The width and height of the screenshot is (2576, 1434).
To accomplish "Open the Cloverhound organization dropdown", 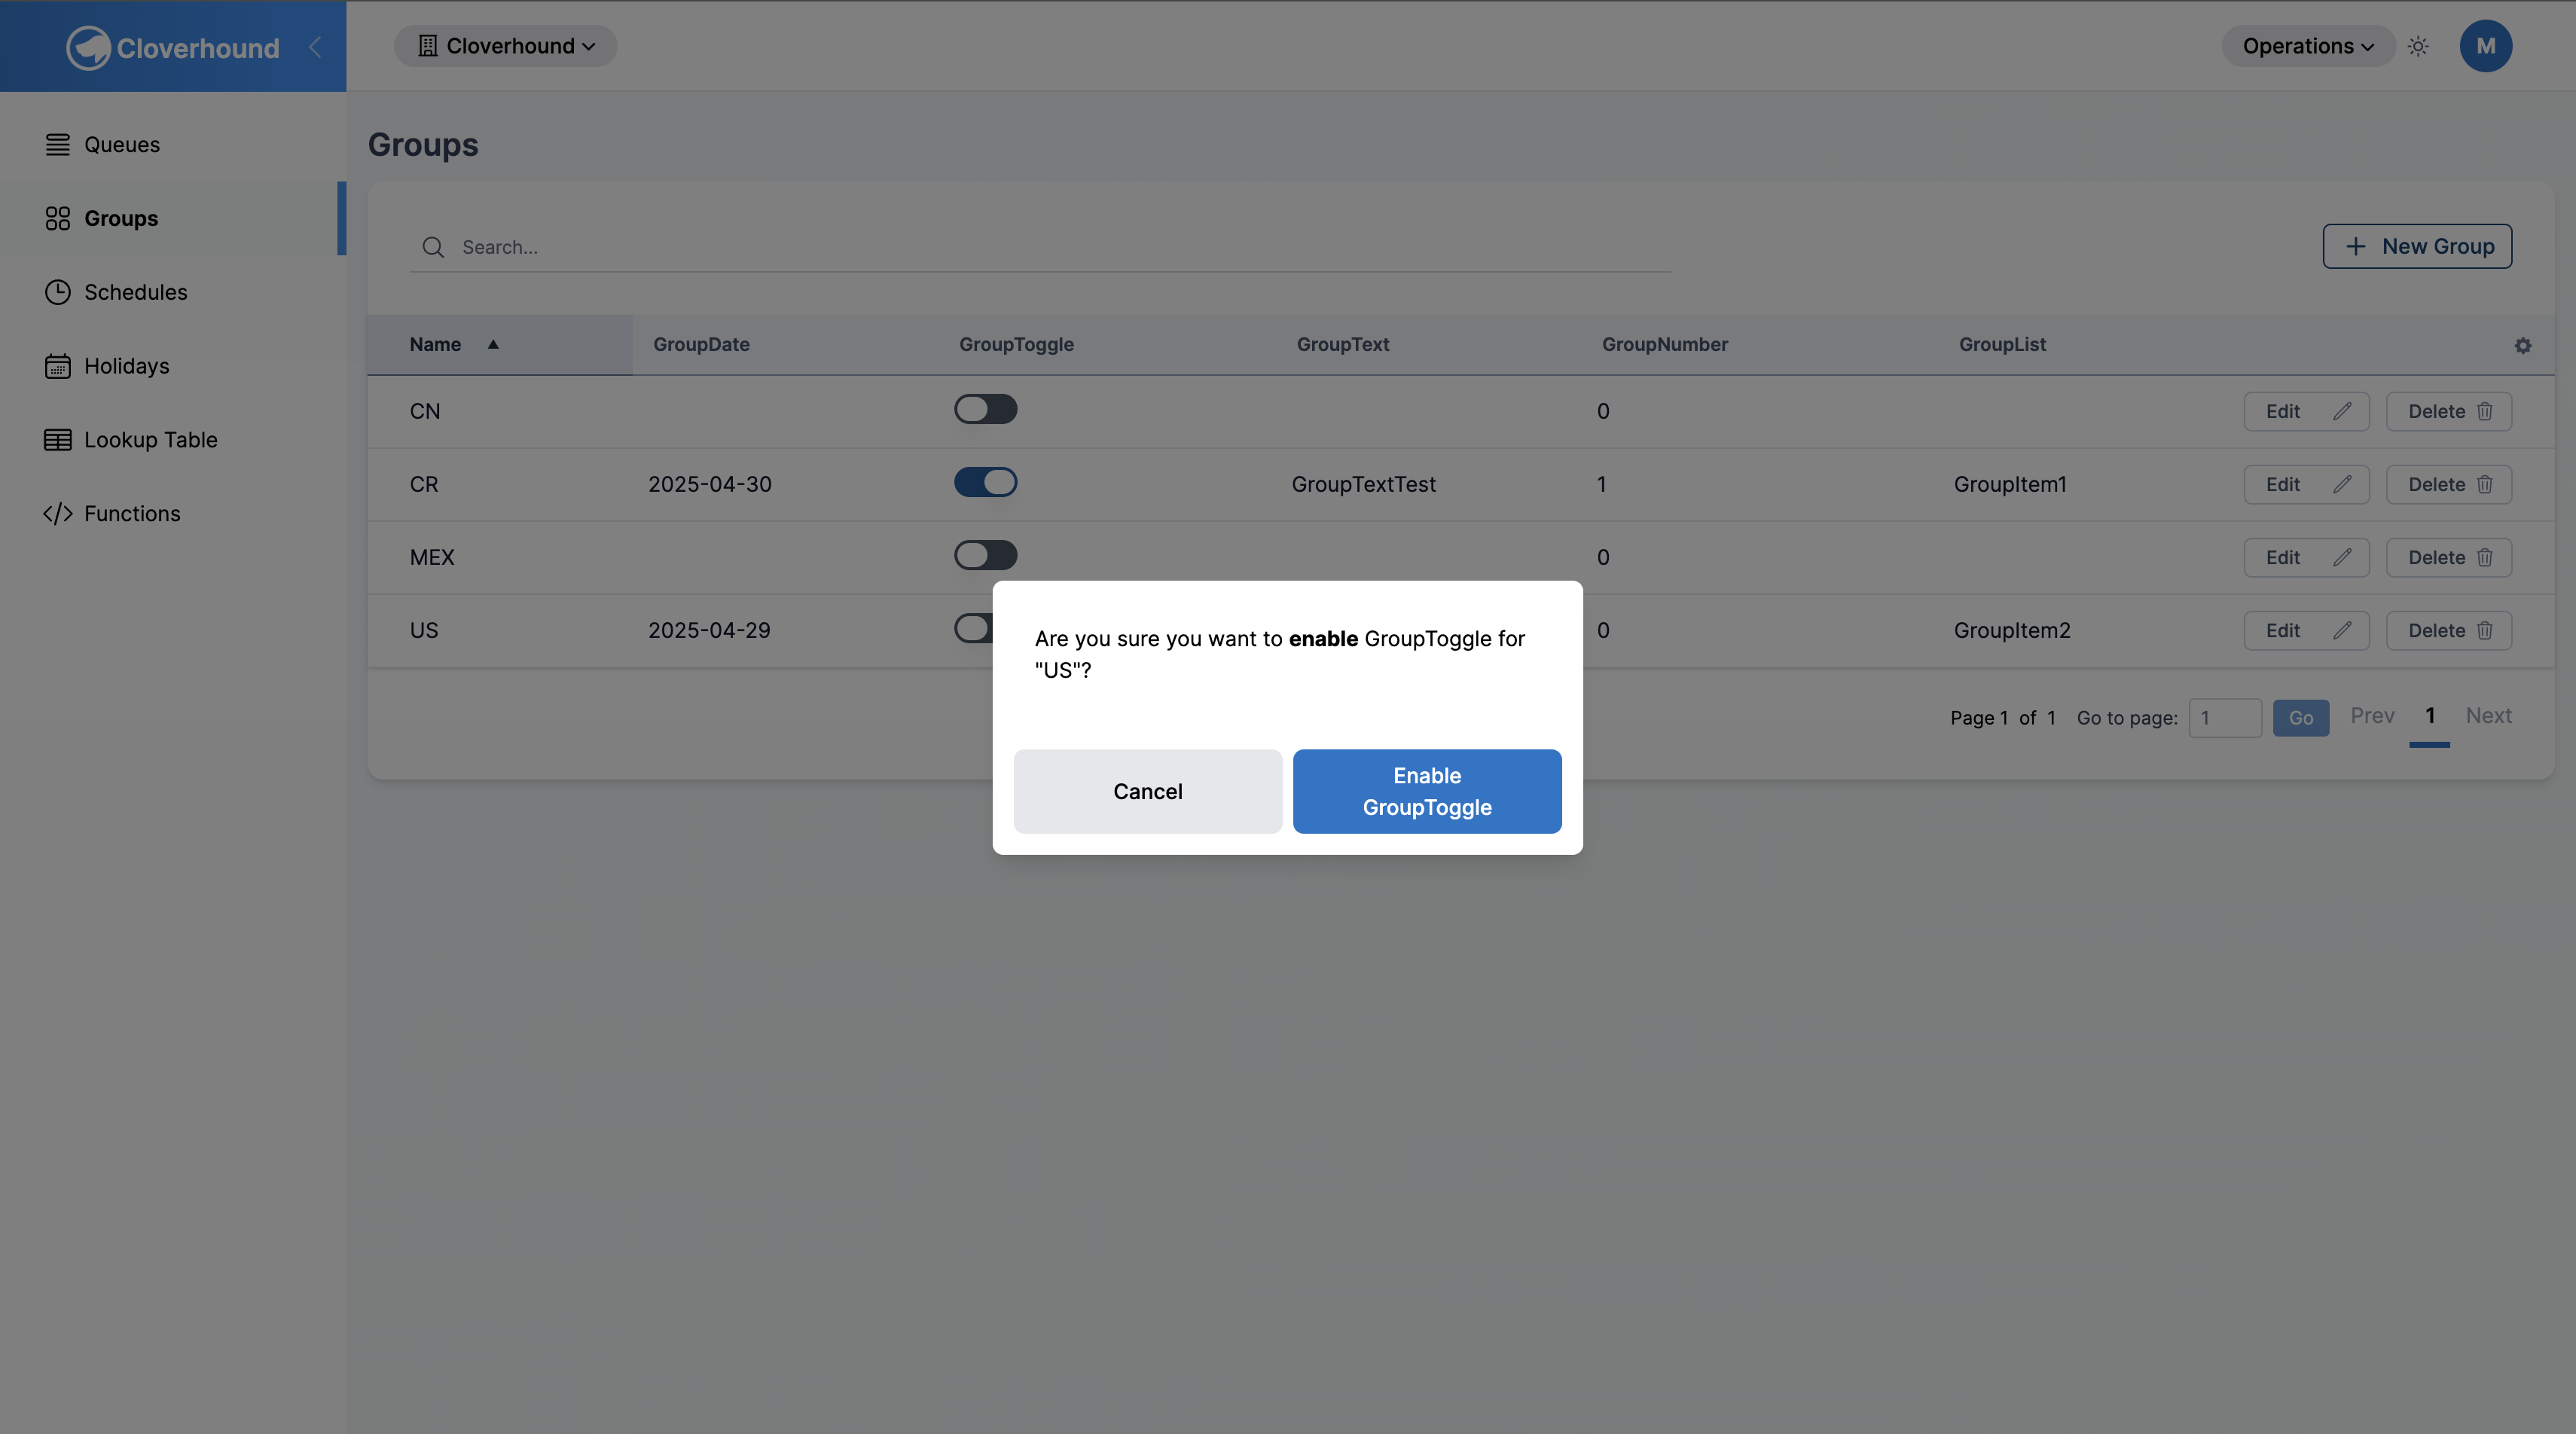I will pyautogui.click(x=505, y=46).
